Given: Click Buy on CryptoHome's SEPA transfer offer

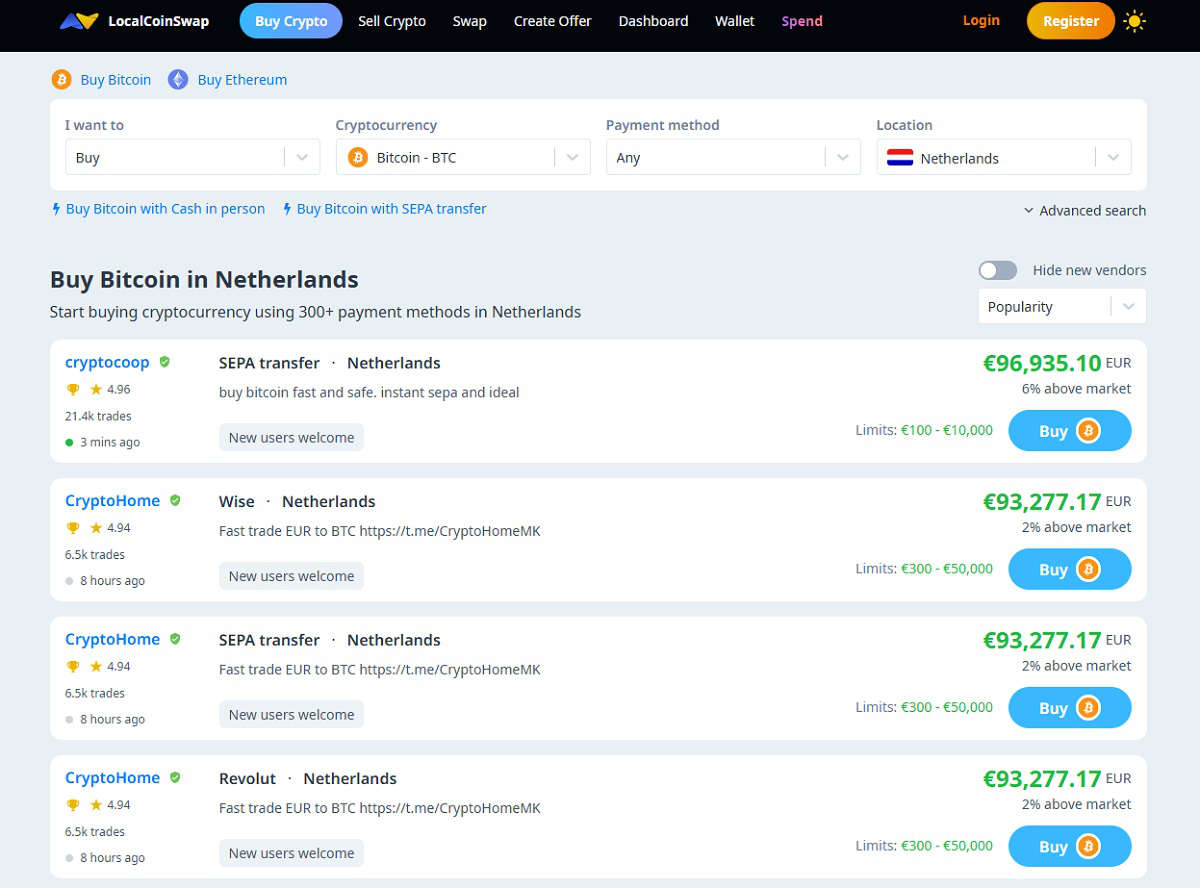Looking at the screenshot, I should point(1070,708).
